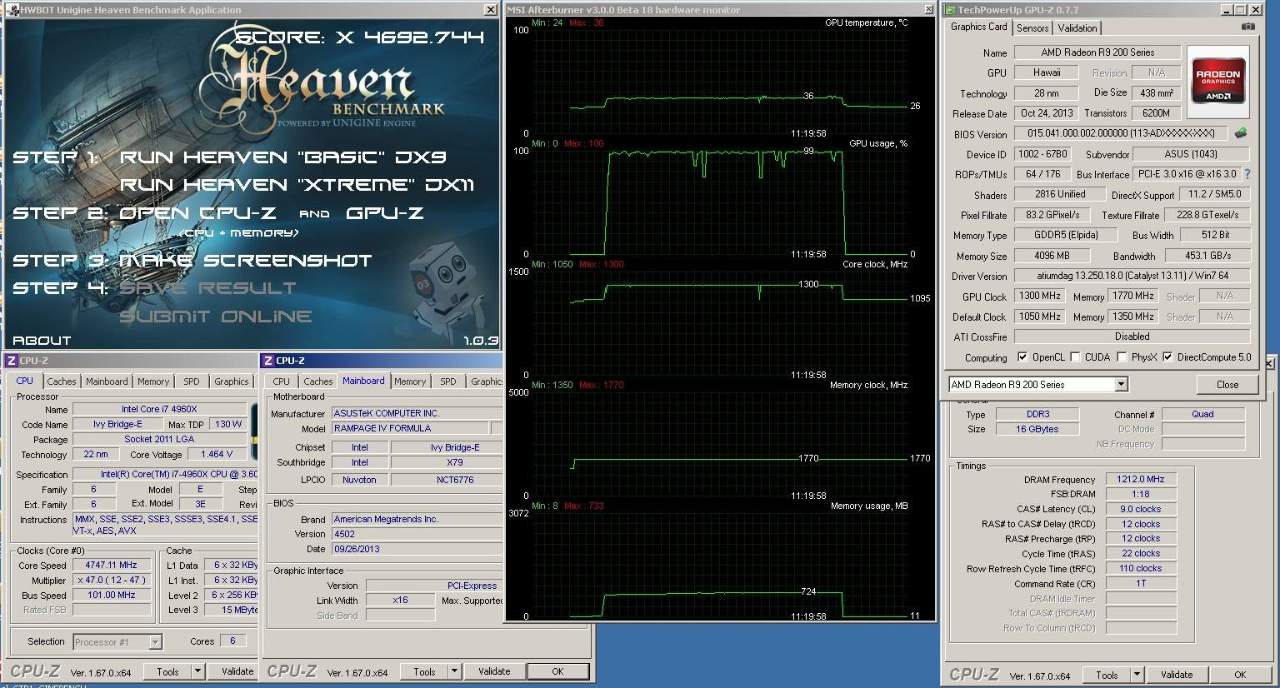Image resolution: width=1280 pixels, height=688 pixels.
Task: Click Submit Online in Heaven app
Action: tap(216, 317)
